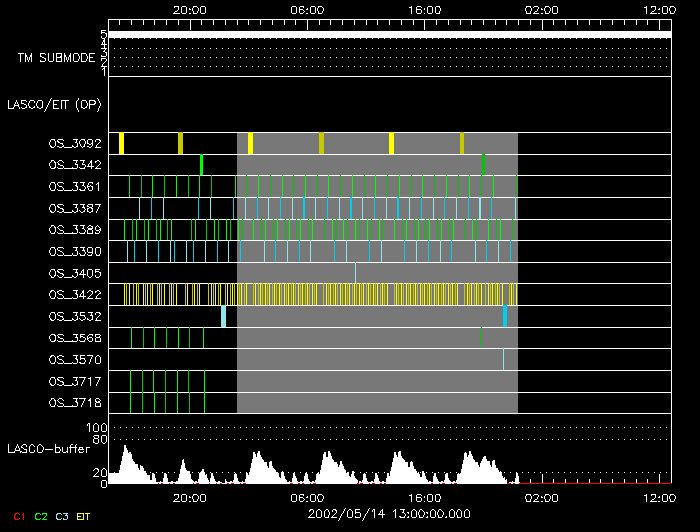700x532 pixels.
Task: Click 12:00 on the top time axis
Action: pyautogui.click(x=659, y=10)
